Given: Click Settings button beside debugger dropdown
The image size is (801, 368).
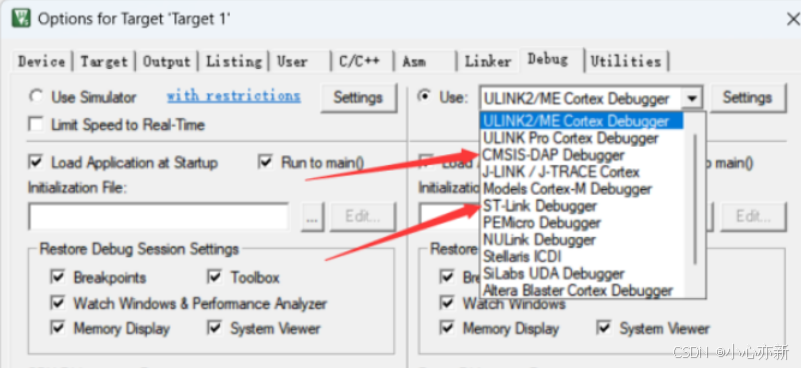Looking at the screenshot, I should pos(747,98).
